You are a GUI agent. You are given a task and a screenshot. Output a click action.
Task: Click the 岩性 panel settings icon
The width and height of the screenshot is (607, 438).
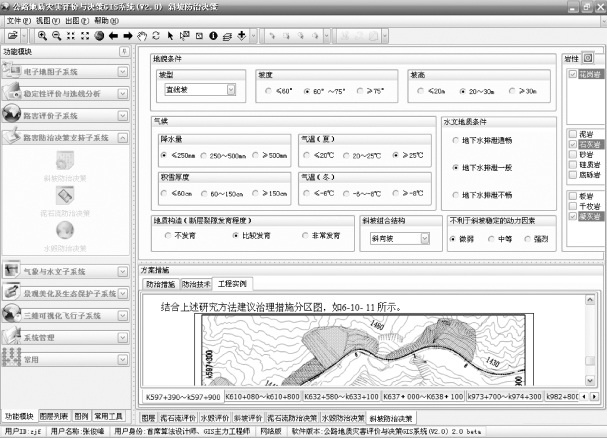click(x=588, y=58)
